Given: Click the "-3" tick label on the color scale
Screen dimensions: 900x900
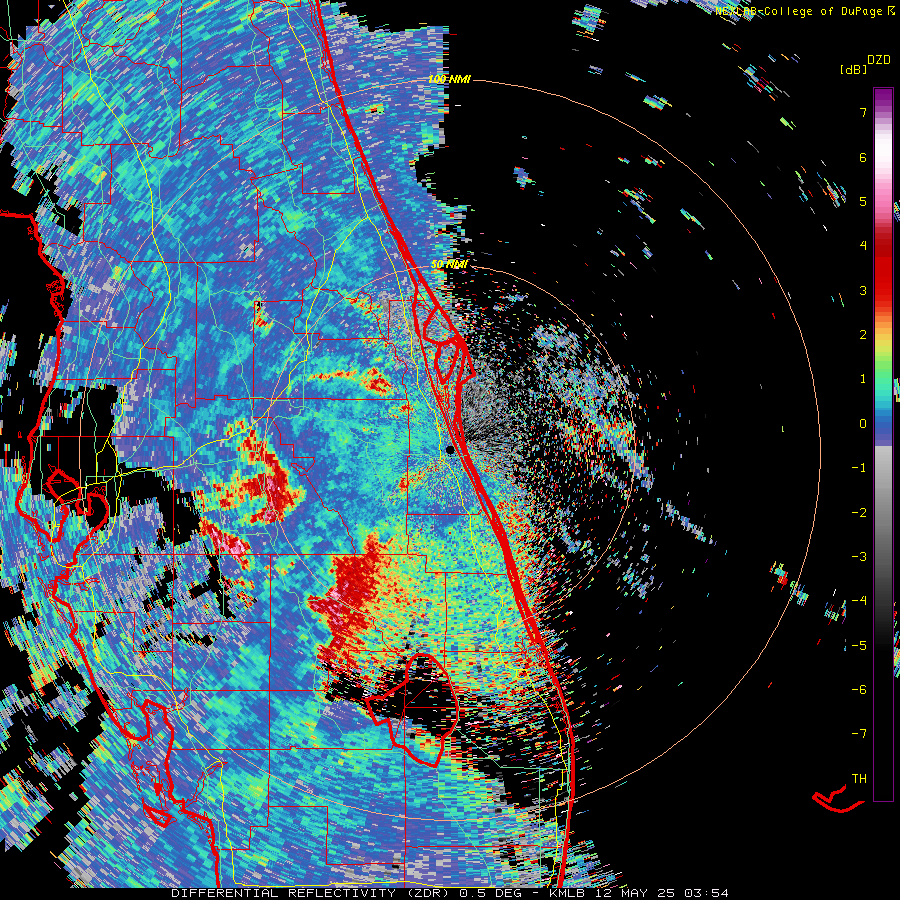Looking at the screenshot, I should (859, 557).
